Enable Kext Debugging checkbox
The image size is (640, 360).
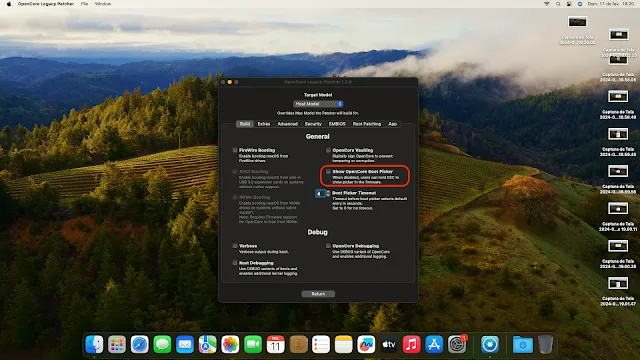point(235,263)
